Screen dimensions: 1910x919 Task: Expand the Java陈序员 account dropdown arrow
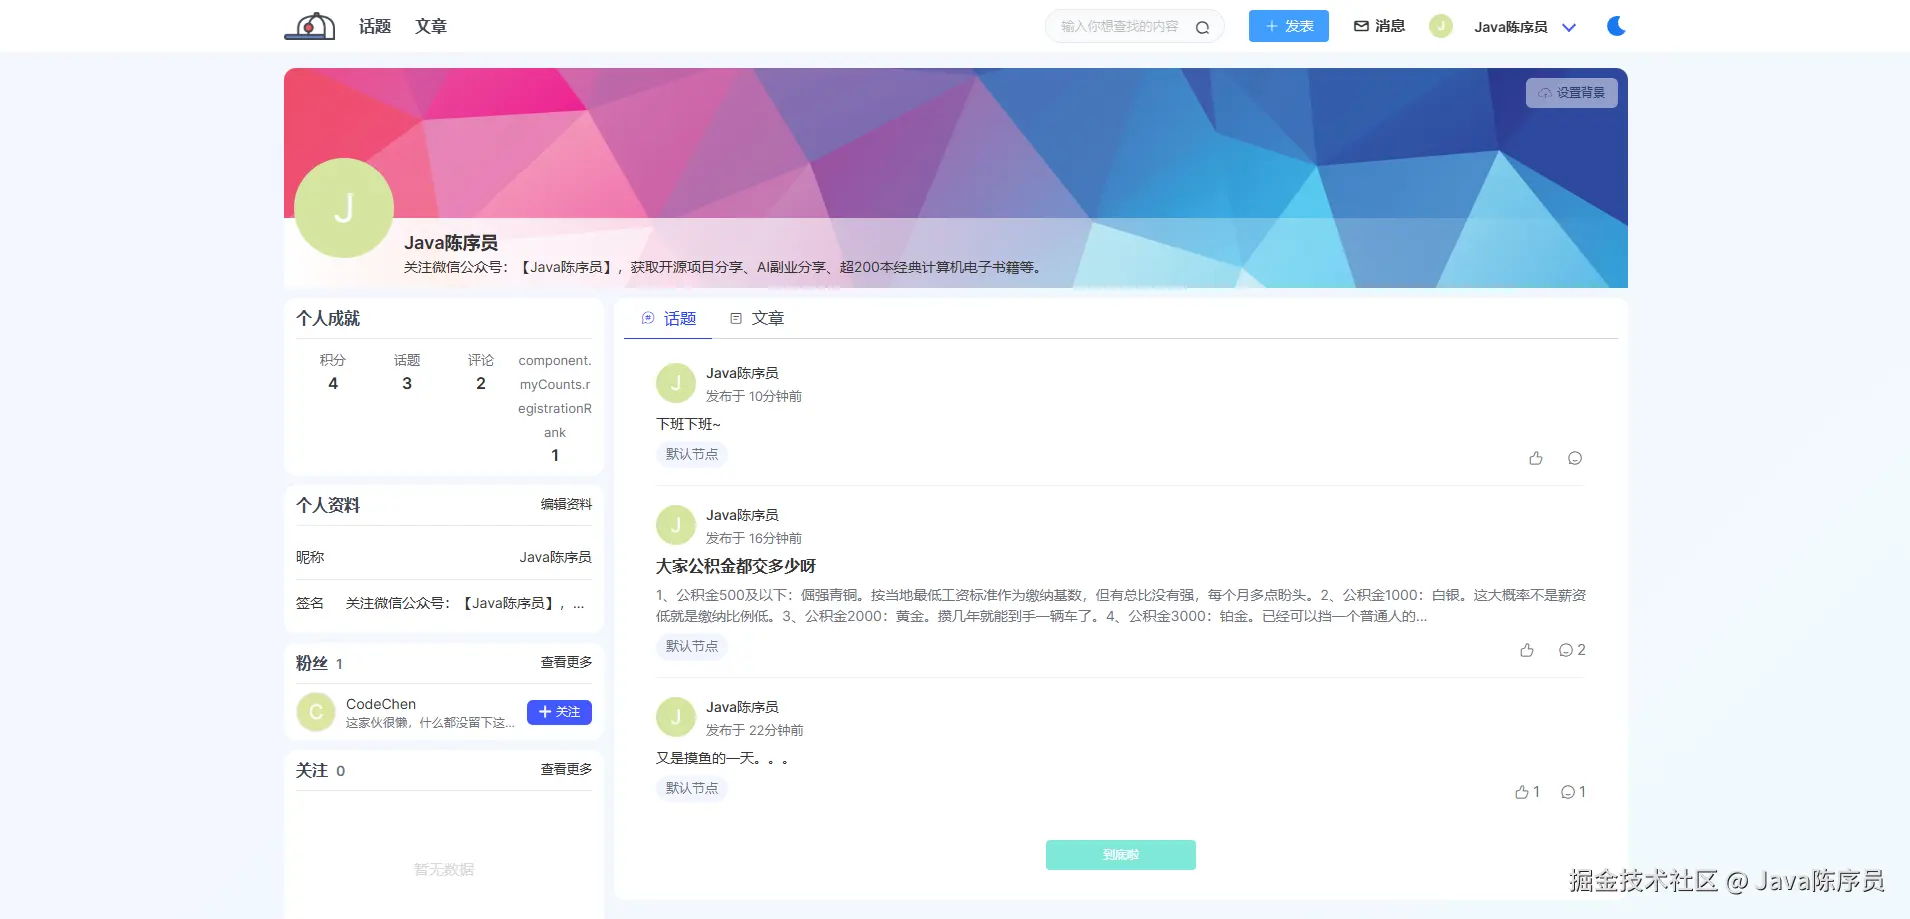pyautogui.click(x=1569, y=27)
